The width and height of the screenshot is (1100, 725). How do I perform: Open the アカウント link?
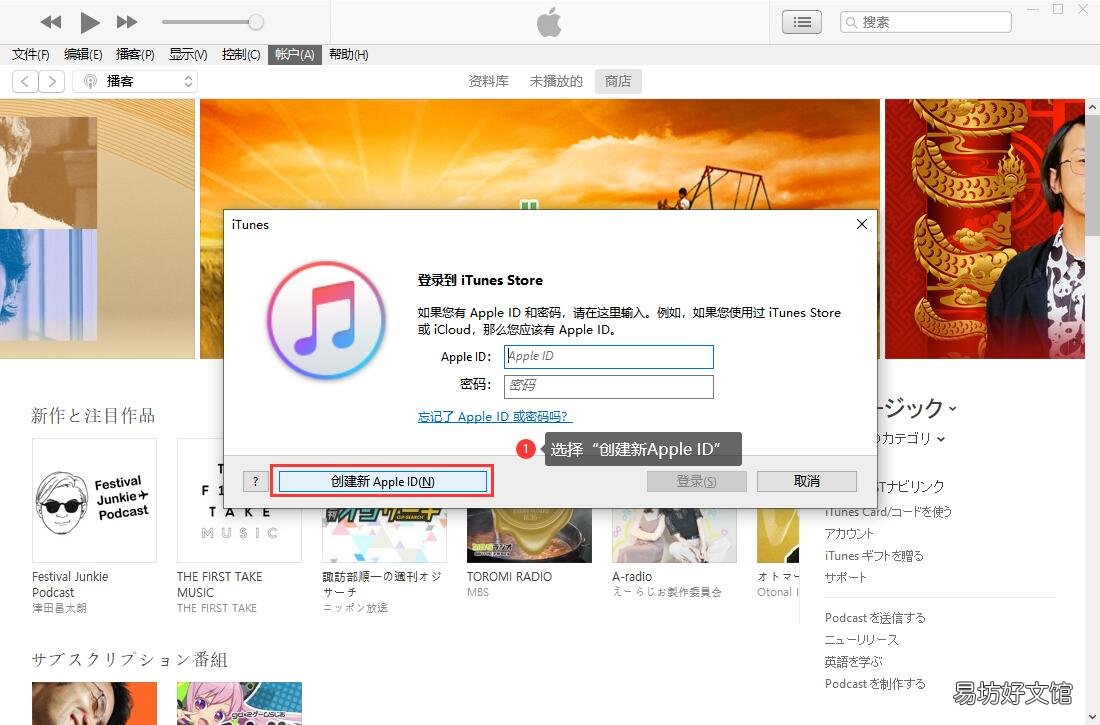[x=849, y=533]
